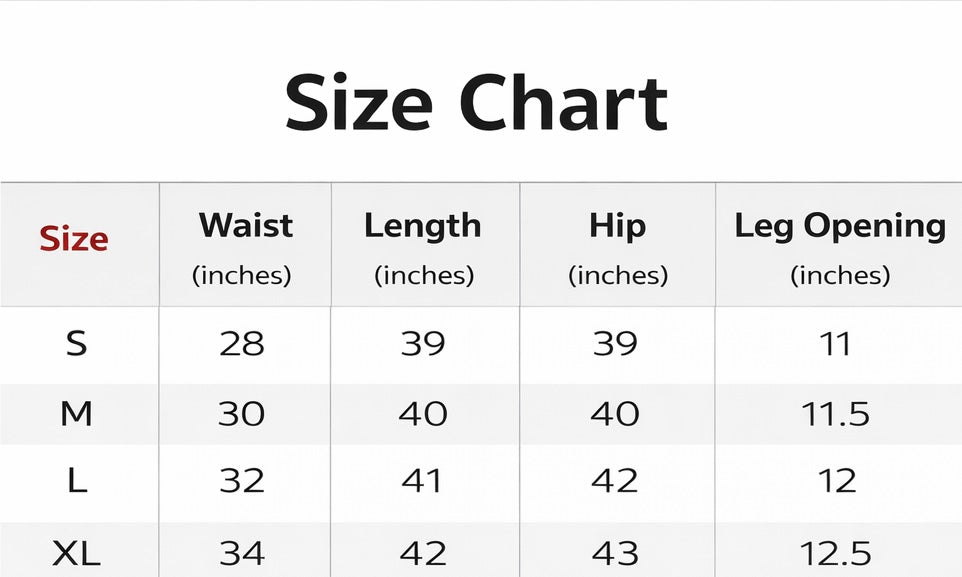This screenshot has height=577, width=962.
Task: Click the hip value 43 for XL
Action: click(616, 553)
